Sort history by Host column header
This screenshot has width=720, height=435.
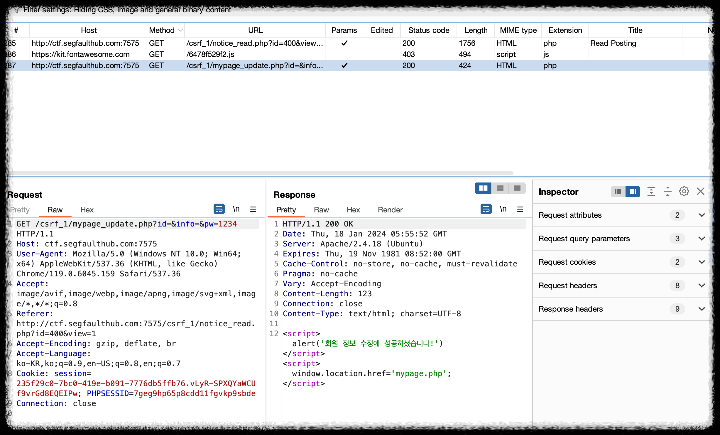point(88,30)
